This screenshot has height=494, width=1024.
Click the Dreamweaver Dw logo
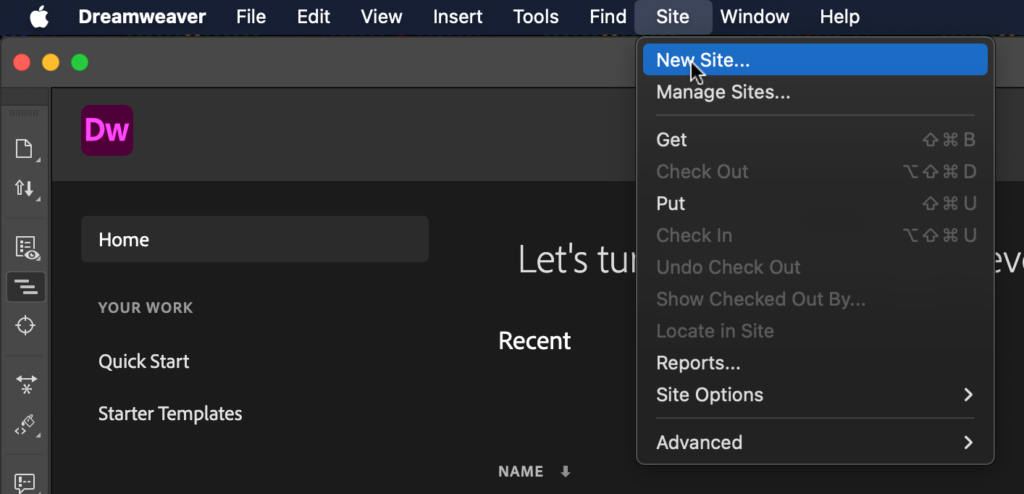pyautogui.click(x=107, y=130)
